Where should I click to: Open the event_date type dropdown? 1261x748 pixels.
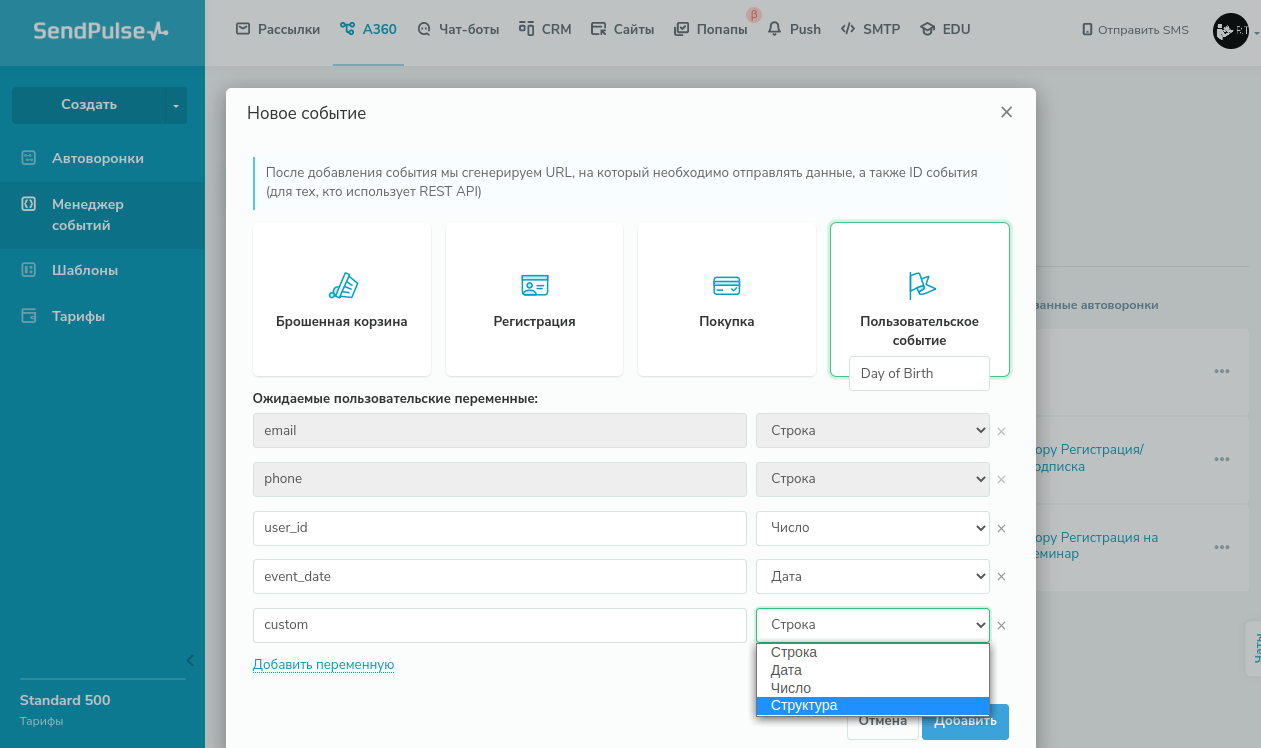[872, 577]
